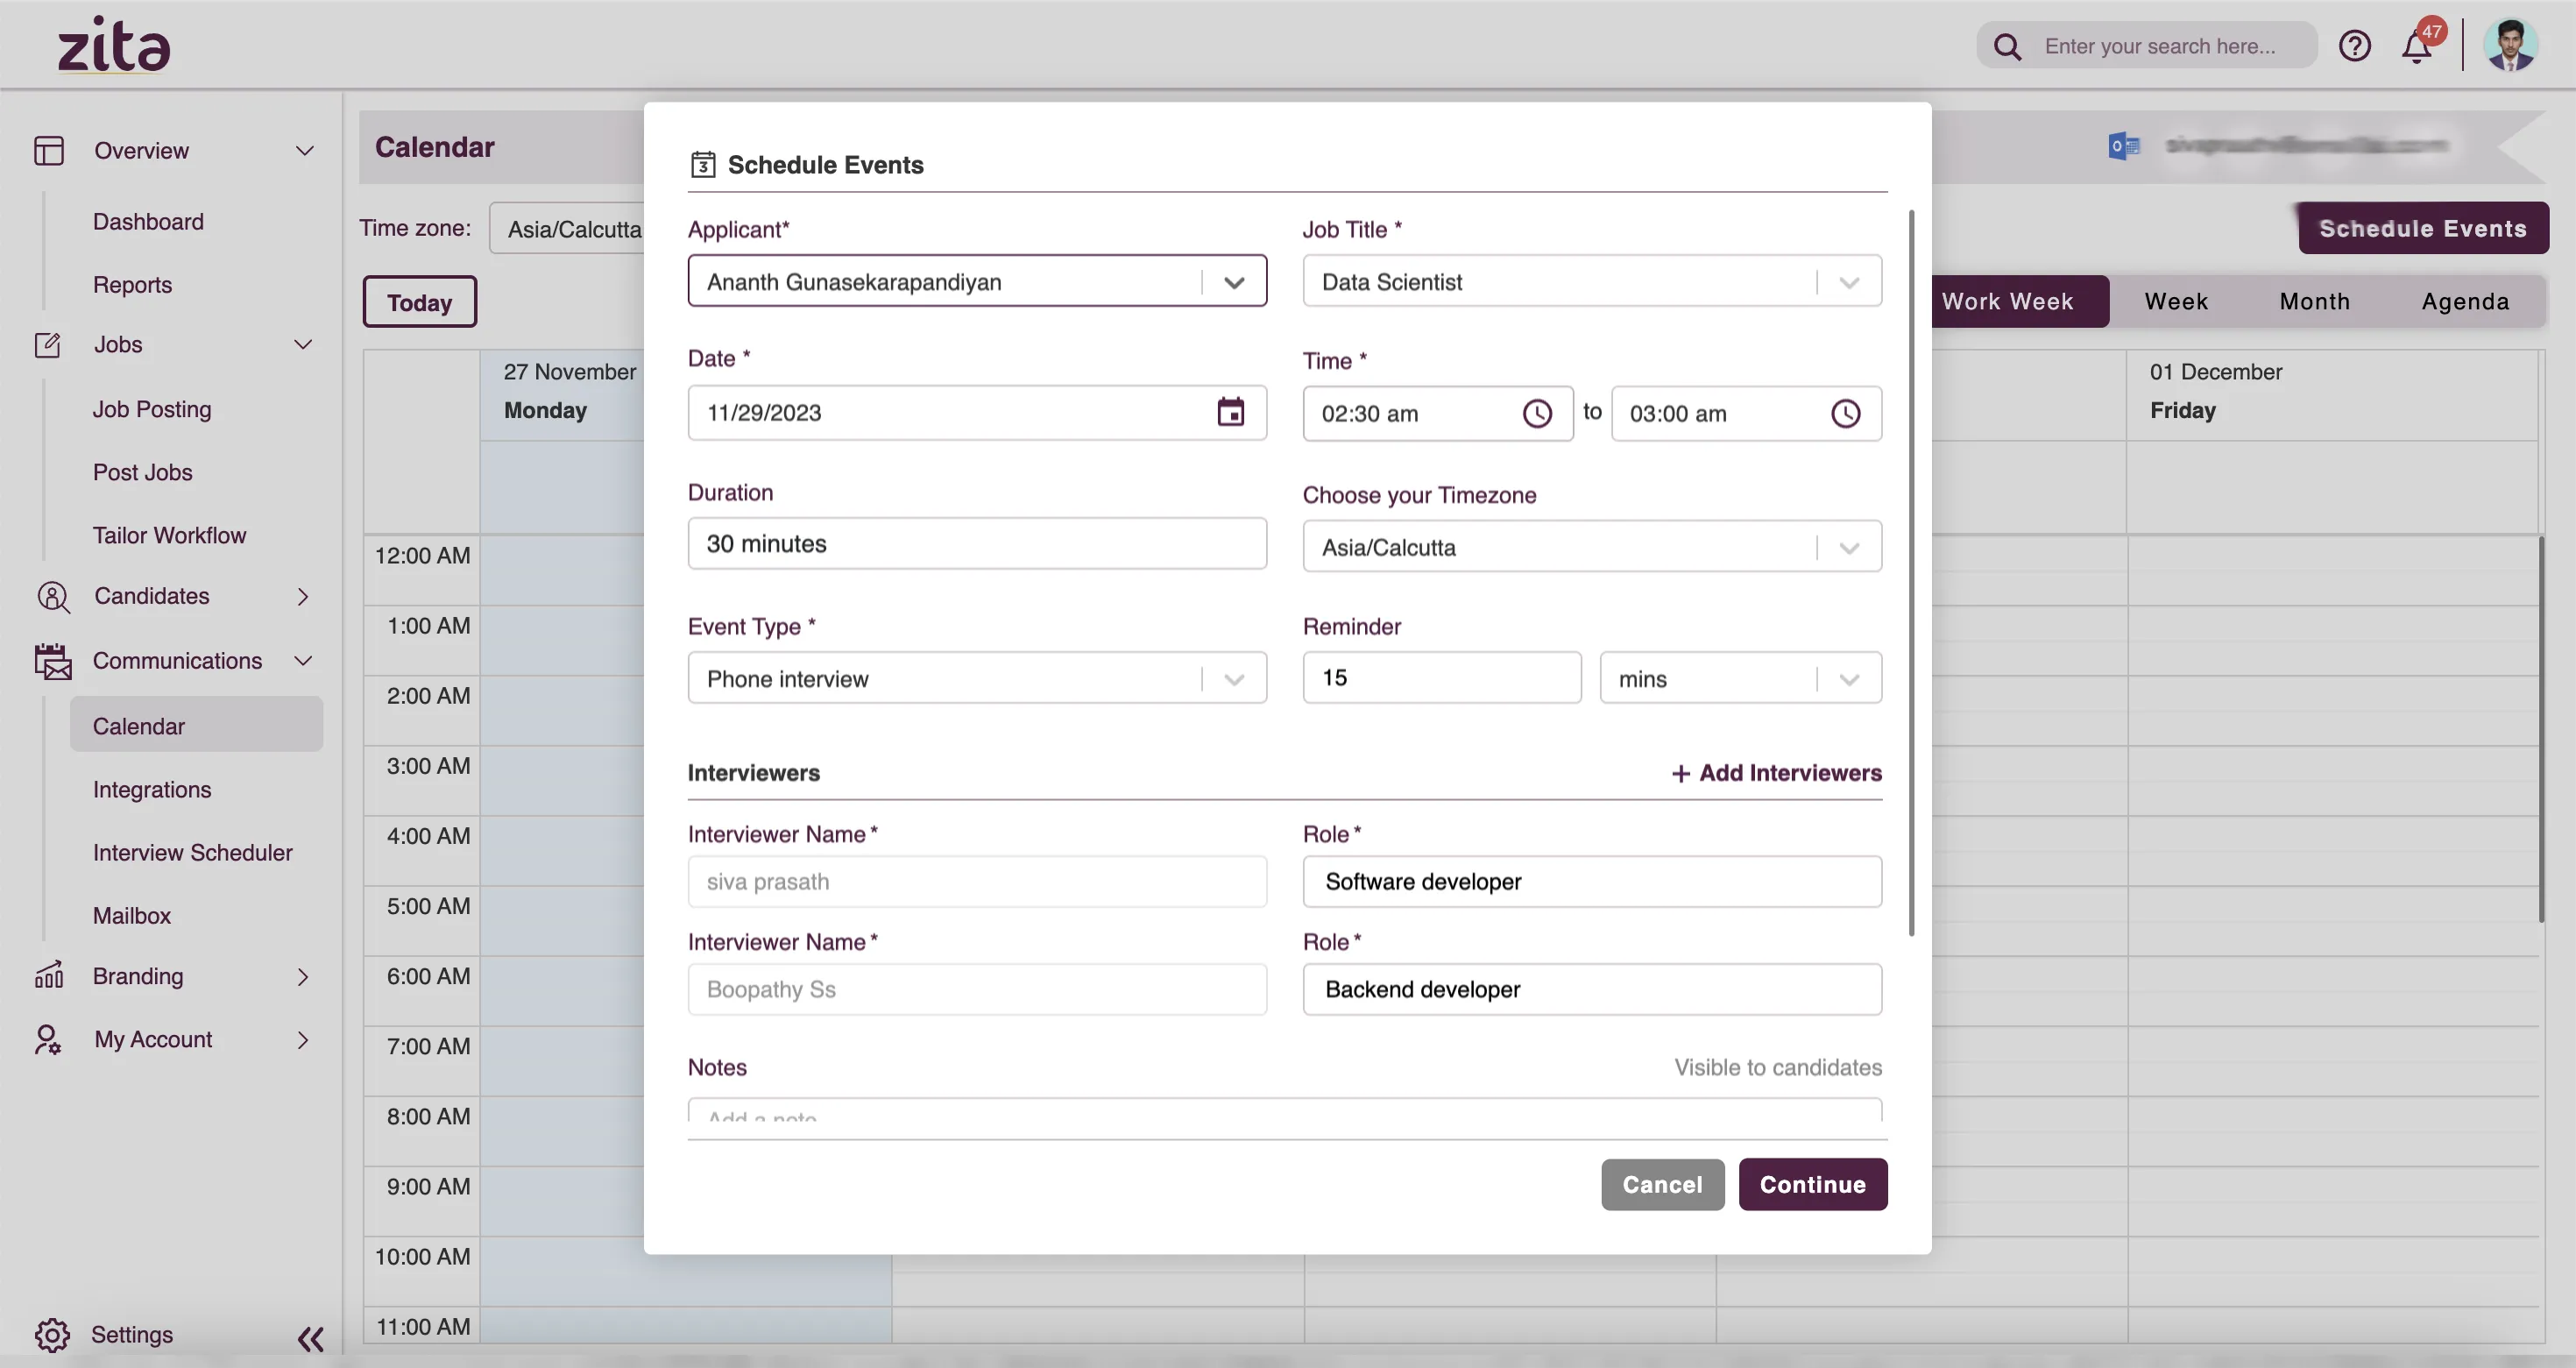Open the calendar Time zone dropdown
2576x1368 pixels.
(567, 229)
